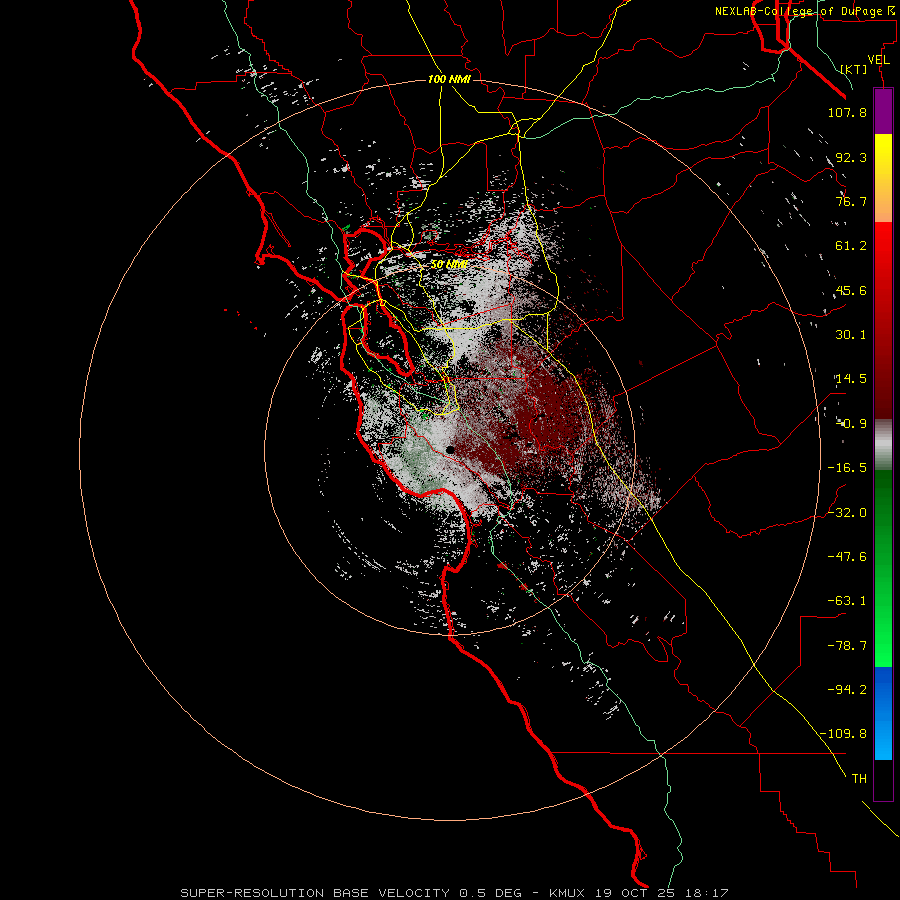900x900 pixels.
Task: Click the [KT] units label
Action: pyautogui.click(x=854, y=69)
